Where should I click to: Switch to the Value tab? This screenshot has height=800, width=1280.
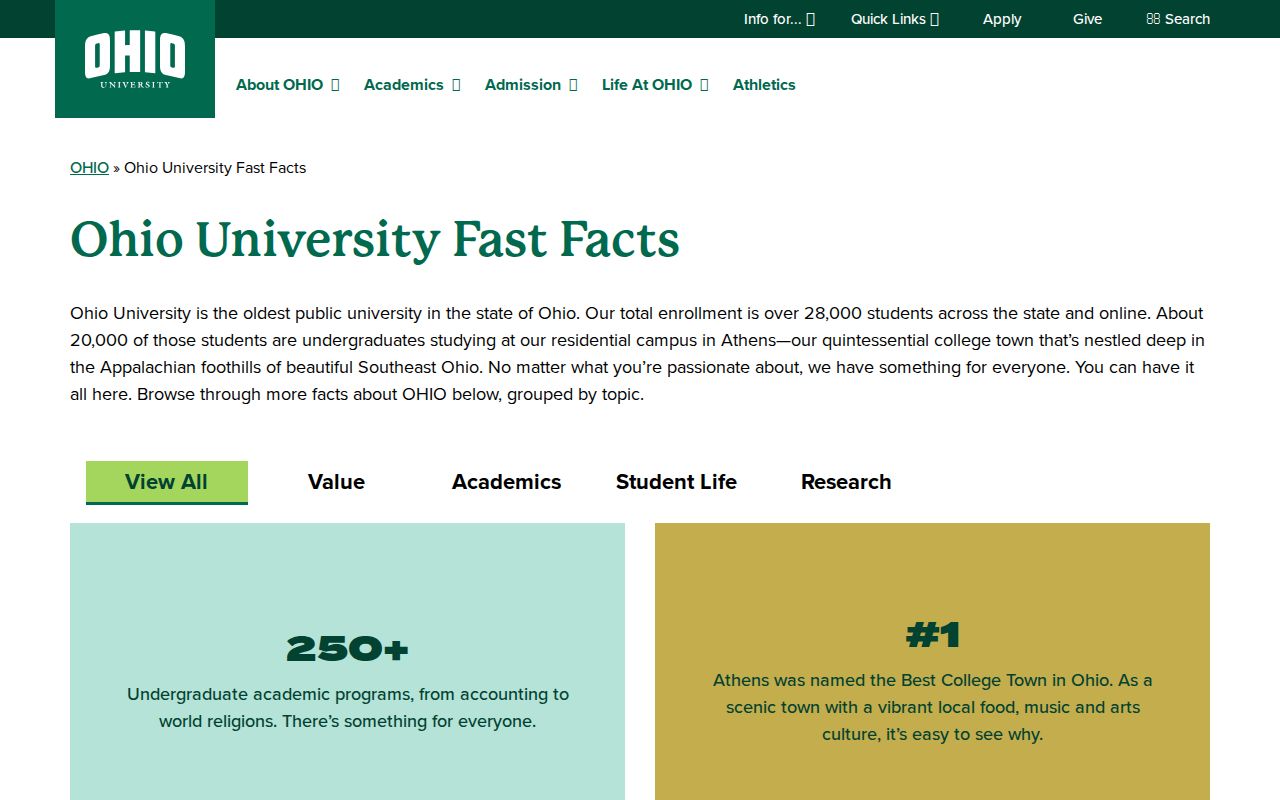click(336, 482)
